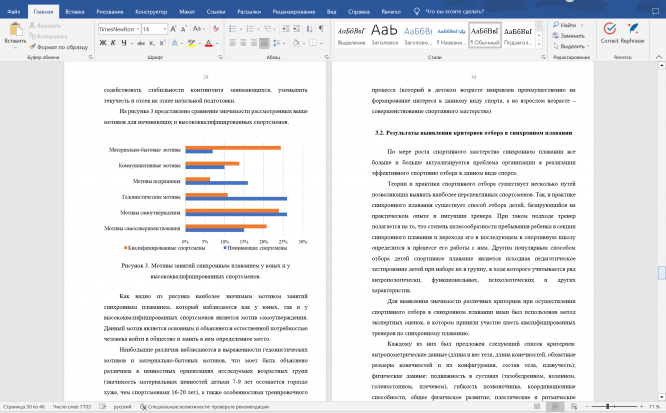Click the Paste (Вставить) clipboard icon

[16, 29]
